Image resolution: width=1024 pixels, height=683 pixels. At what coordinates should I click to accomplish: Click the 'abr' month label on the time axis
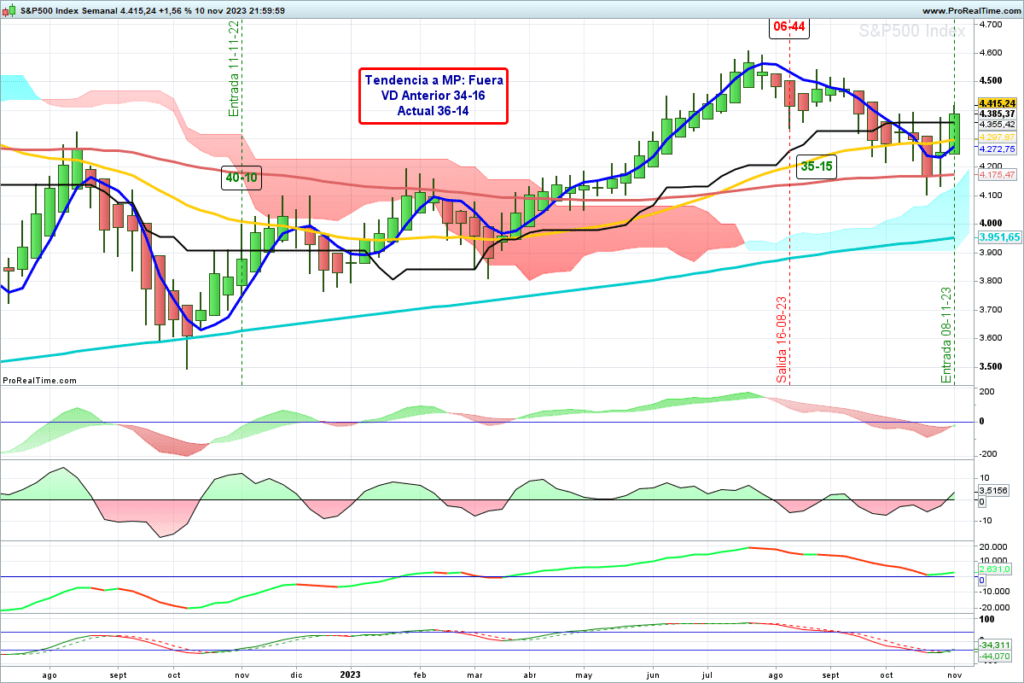(530, 675)
